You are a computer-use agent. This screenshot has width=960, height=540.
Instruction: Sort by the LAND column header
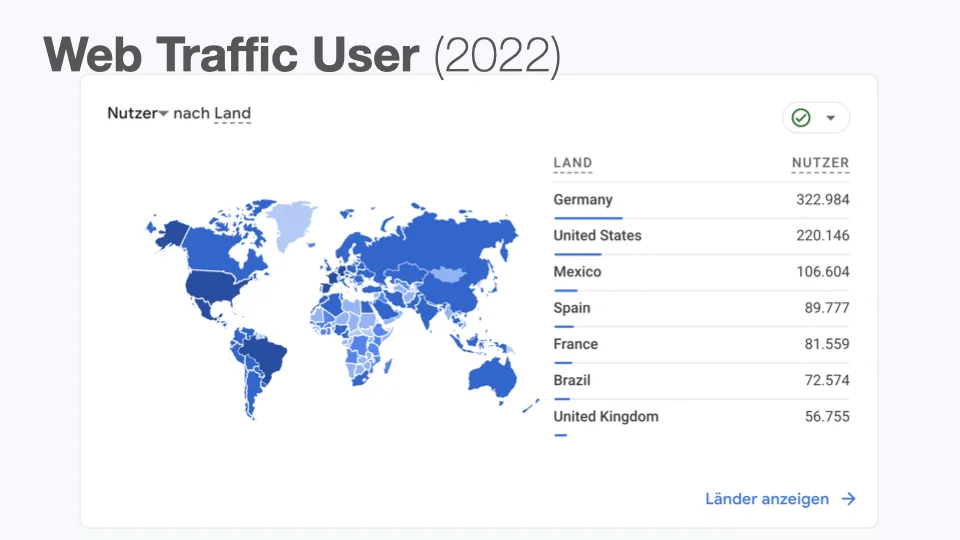[572, 163]
